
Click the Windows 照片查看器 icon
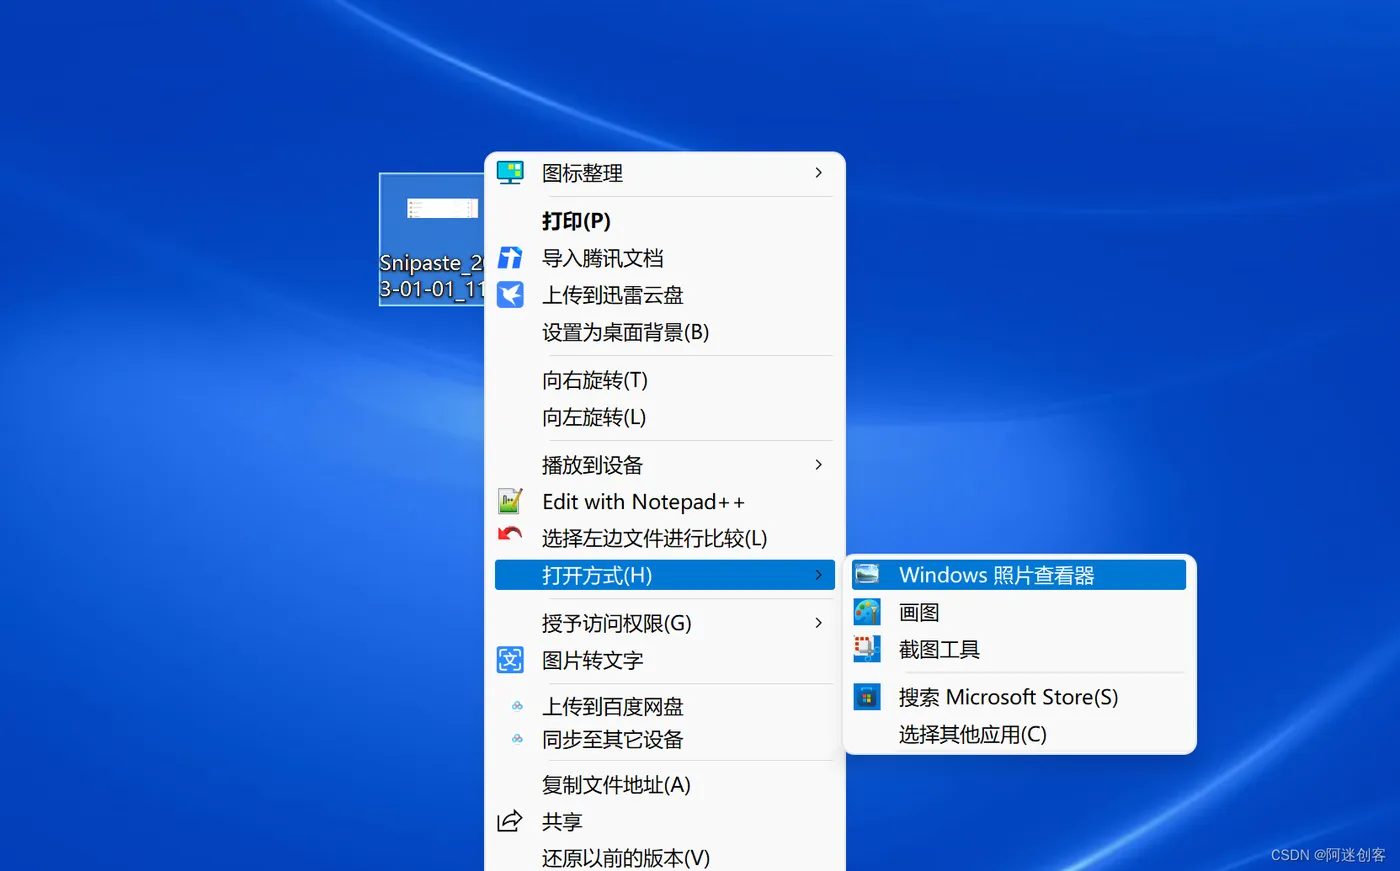(867, 575)
